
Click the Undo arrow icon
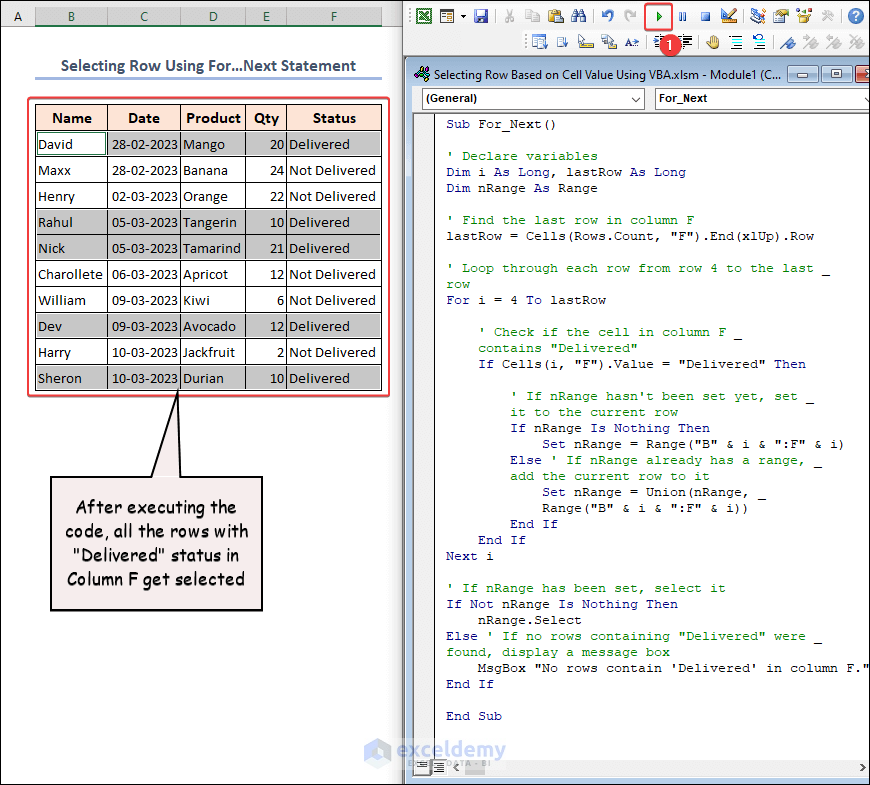point(608,16)
